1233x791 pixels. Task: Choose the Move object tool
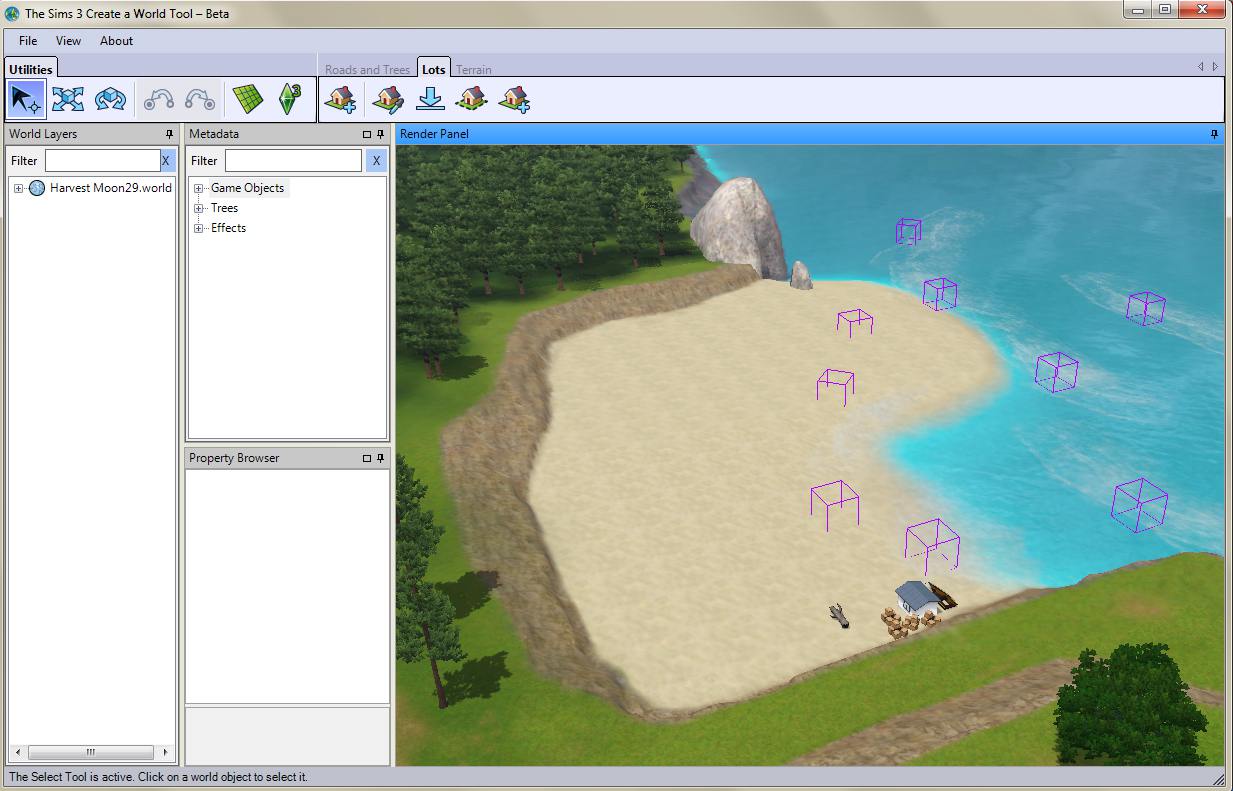[68, 100]
